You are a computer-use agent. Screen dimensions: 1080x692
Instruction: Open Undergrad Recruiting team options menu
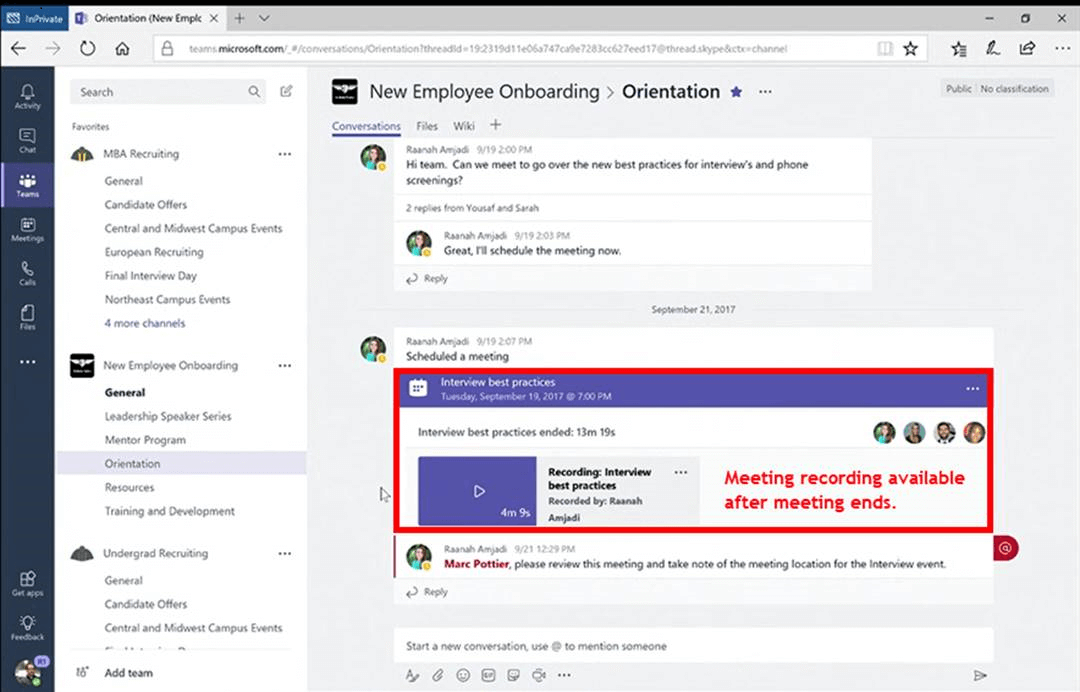[x=284, y=554]
